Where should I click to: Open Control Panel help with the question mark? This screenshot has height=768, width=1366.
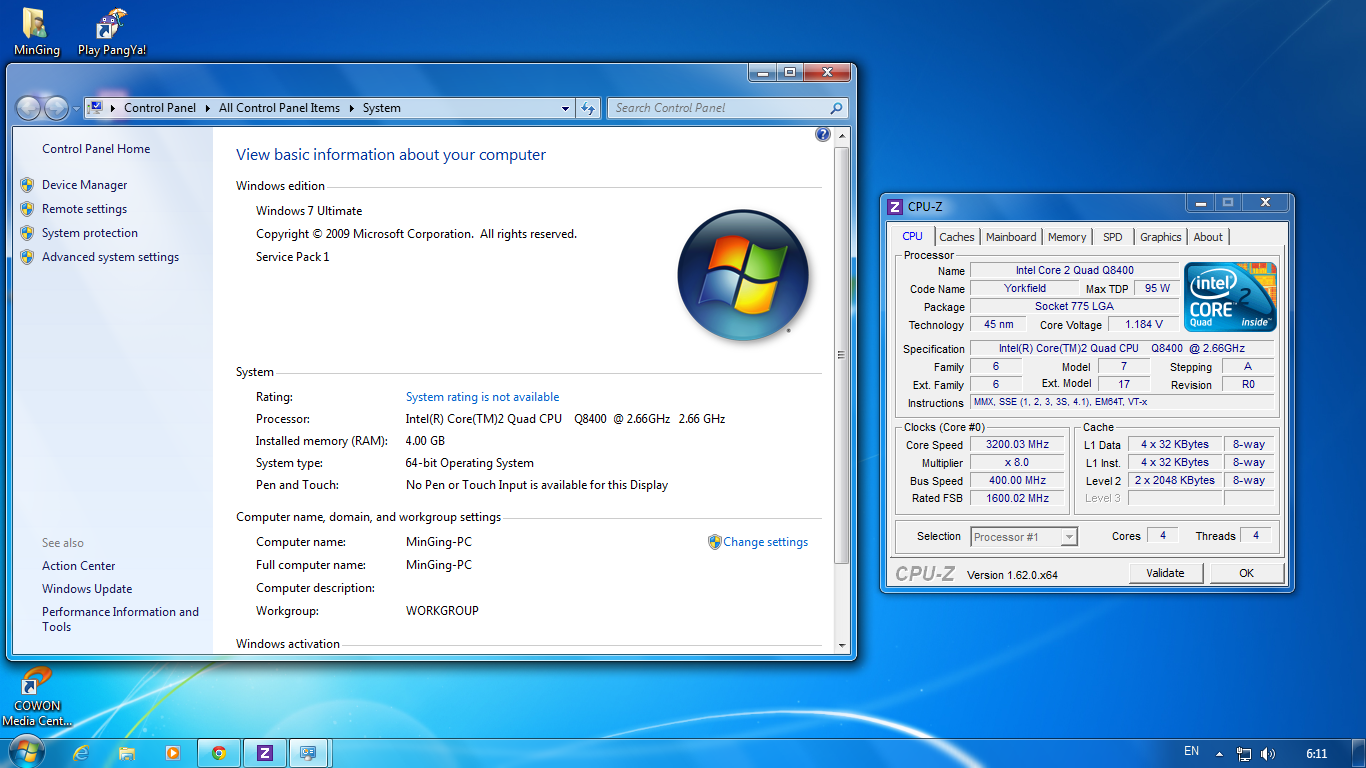pos(823,134)
